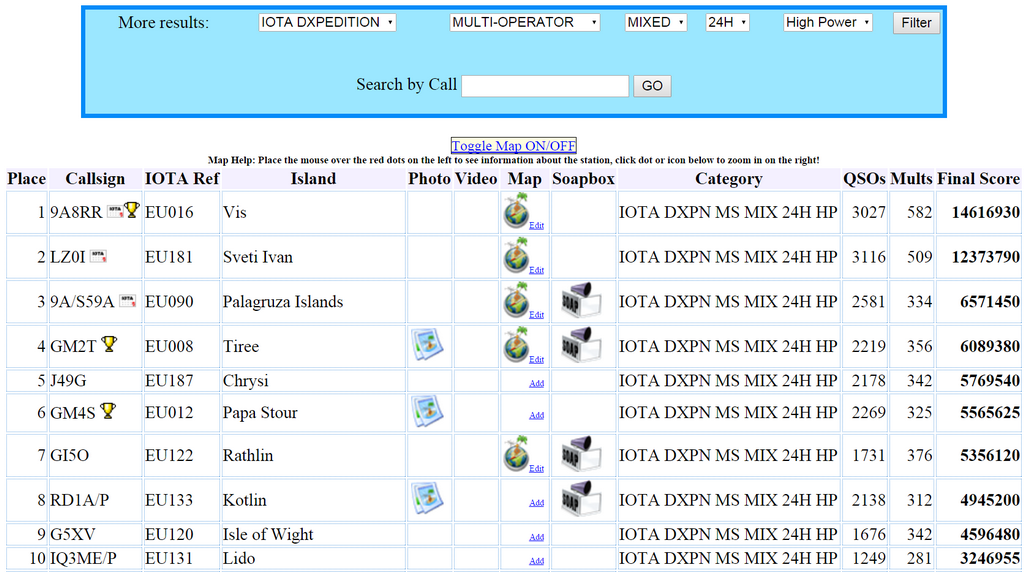
Task: Open the soapbox icon for RD1A/P
Action: click(x=581, y=499)
